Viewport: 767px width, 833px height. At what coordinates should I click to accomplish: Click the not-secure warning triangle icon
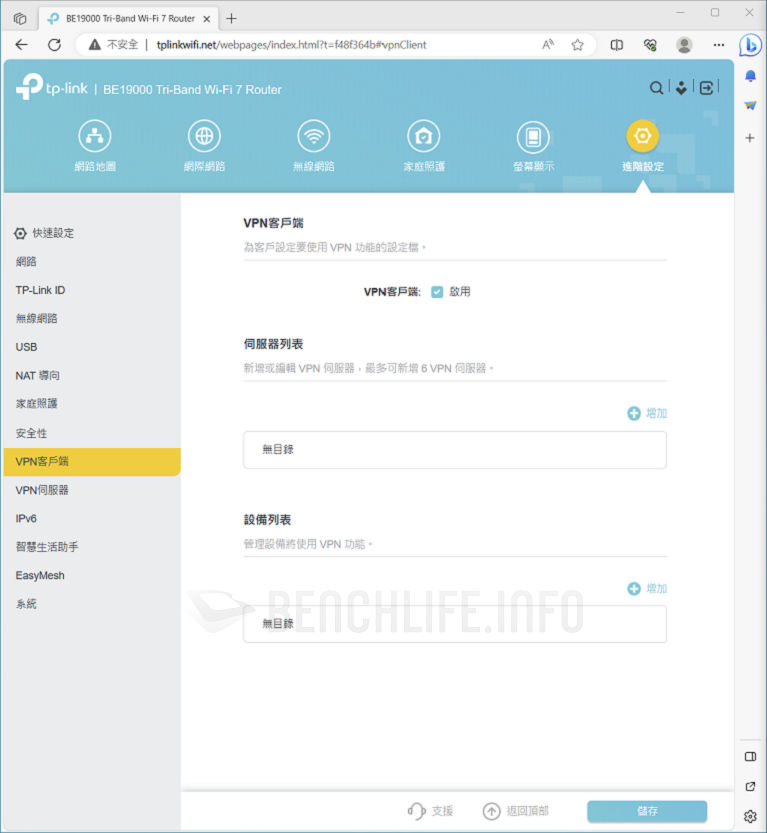tap(95, 45)
